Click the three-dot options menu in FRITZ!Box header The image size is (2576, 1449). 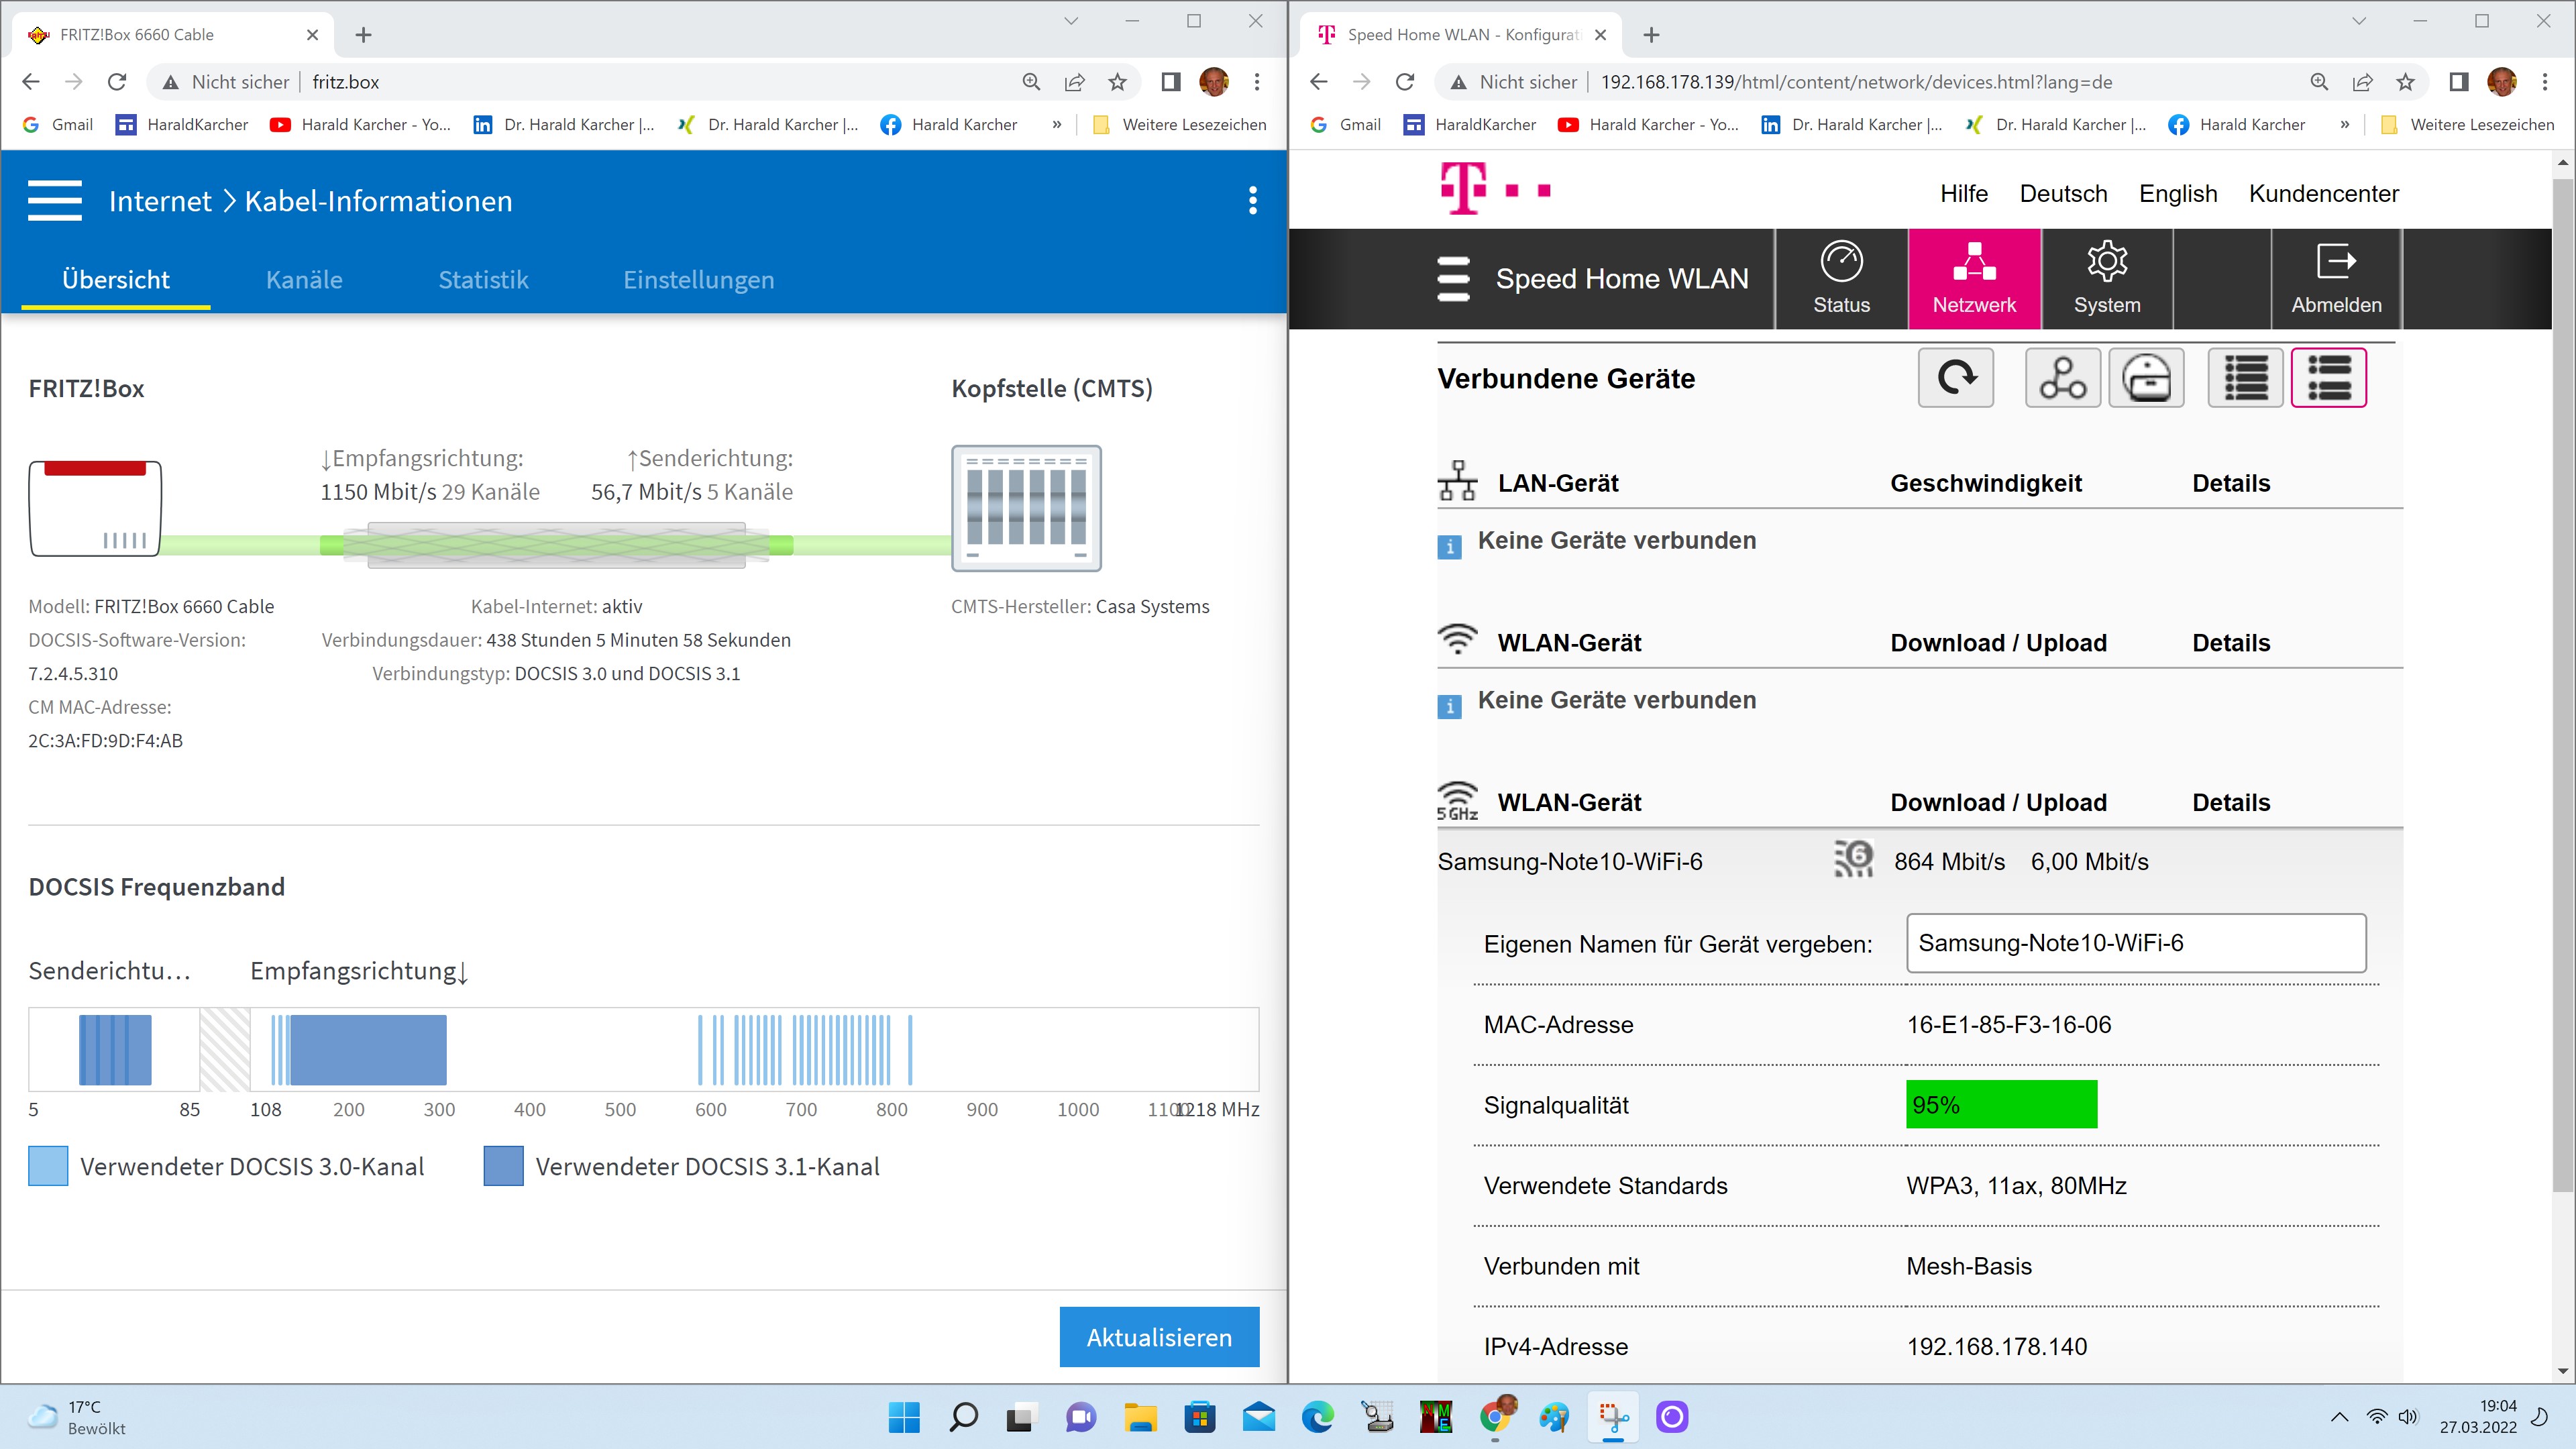[1252, 201]
